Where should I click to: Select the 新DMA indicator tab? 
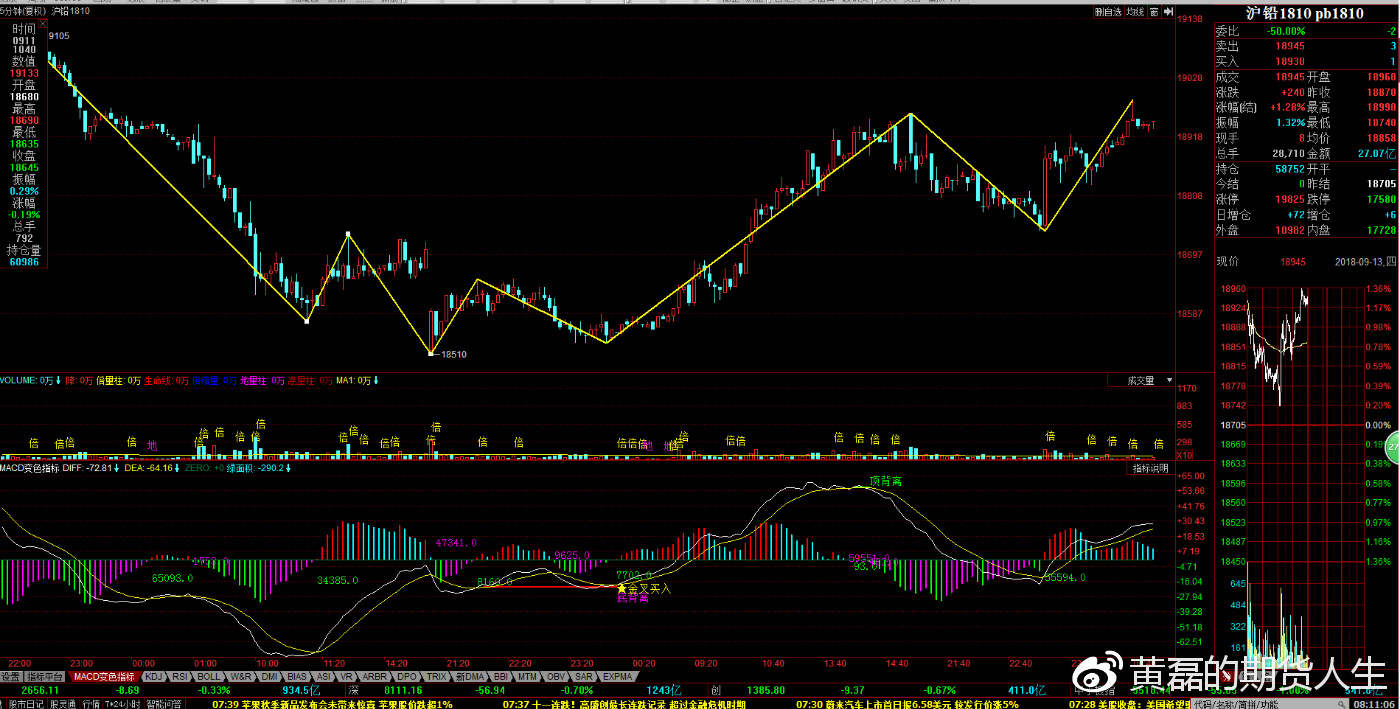470,677
